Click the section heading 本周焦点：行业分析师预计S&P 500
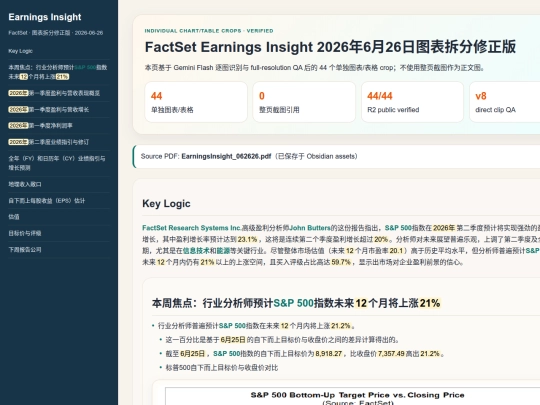The width and height of the screenshot is (540, 405). point(296,303)
